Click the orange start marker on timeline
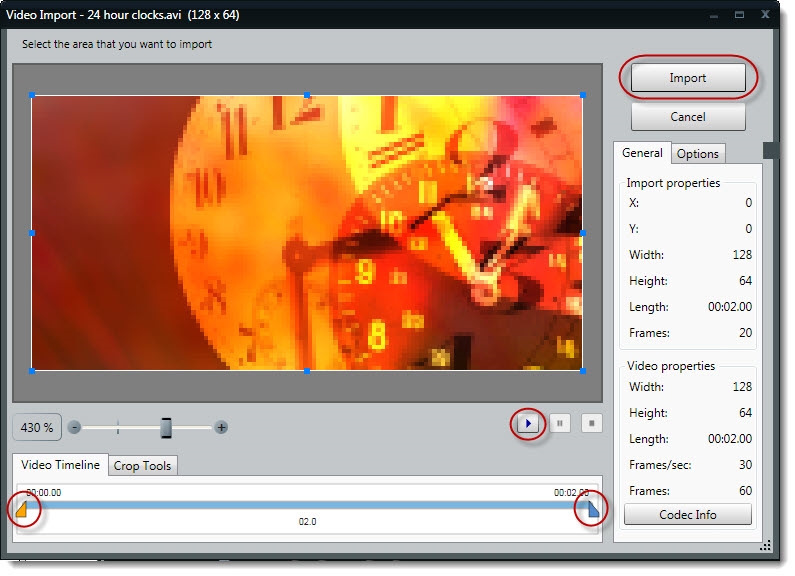 click(22, 511)
